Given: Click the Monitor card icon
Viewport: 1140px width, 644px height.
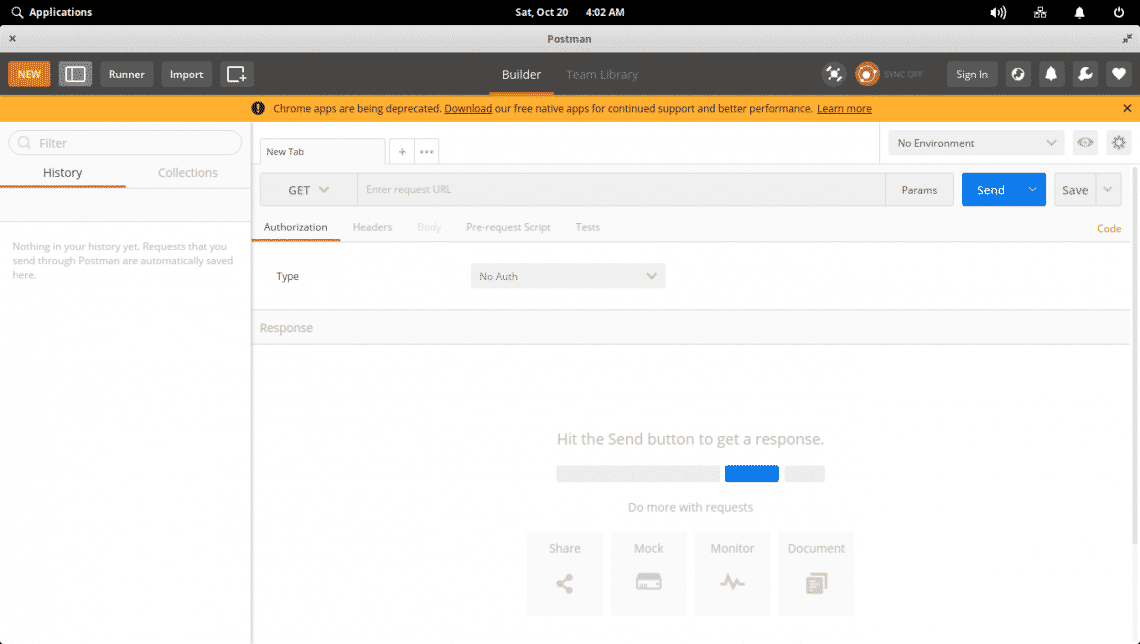Looking at the screenshot, I should click(x=732, y=573).
